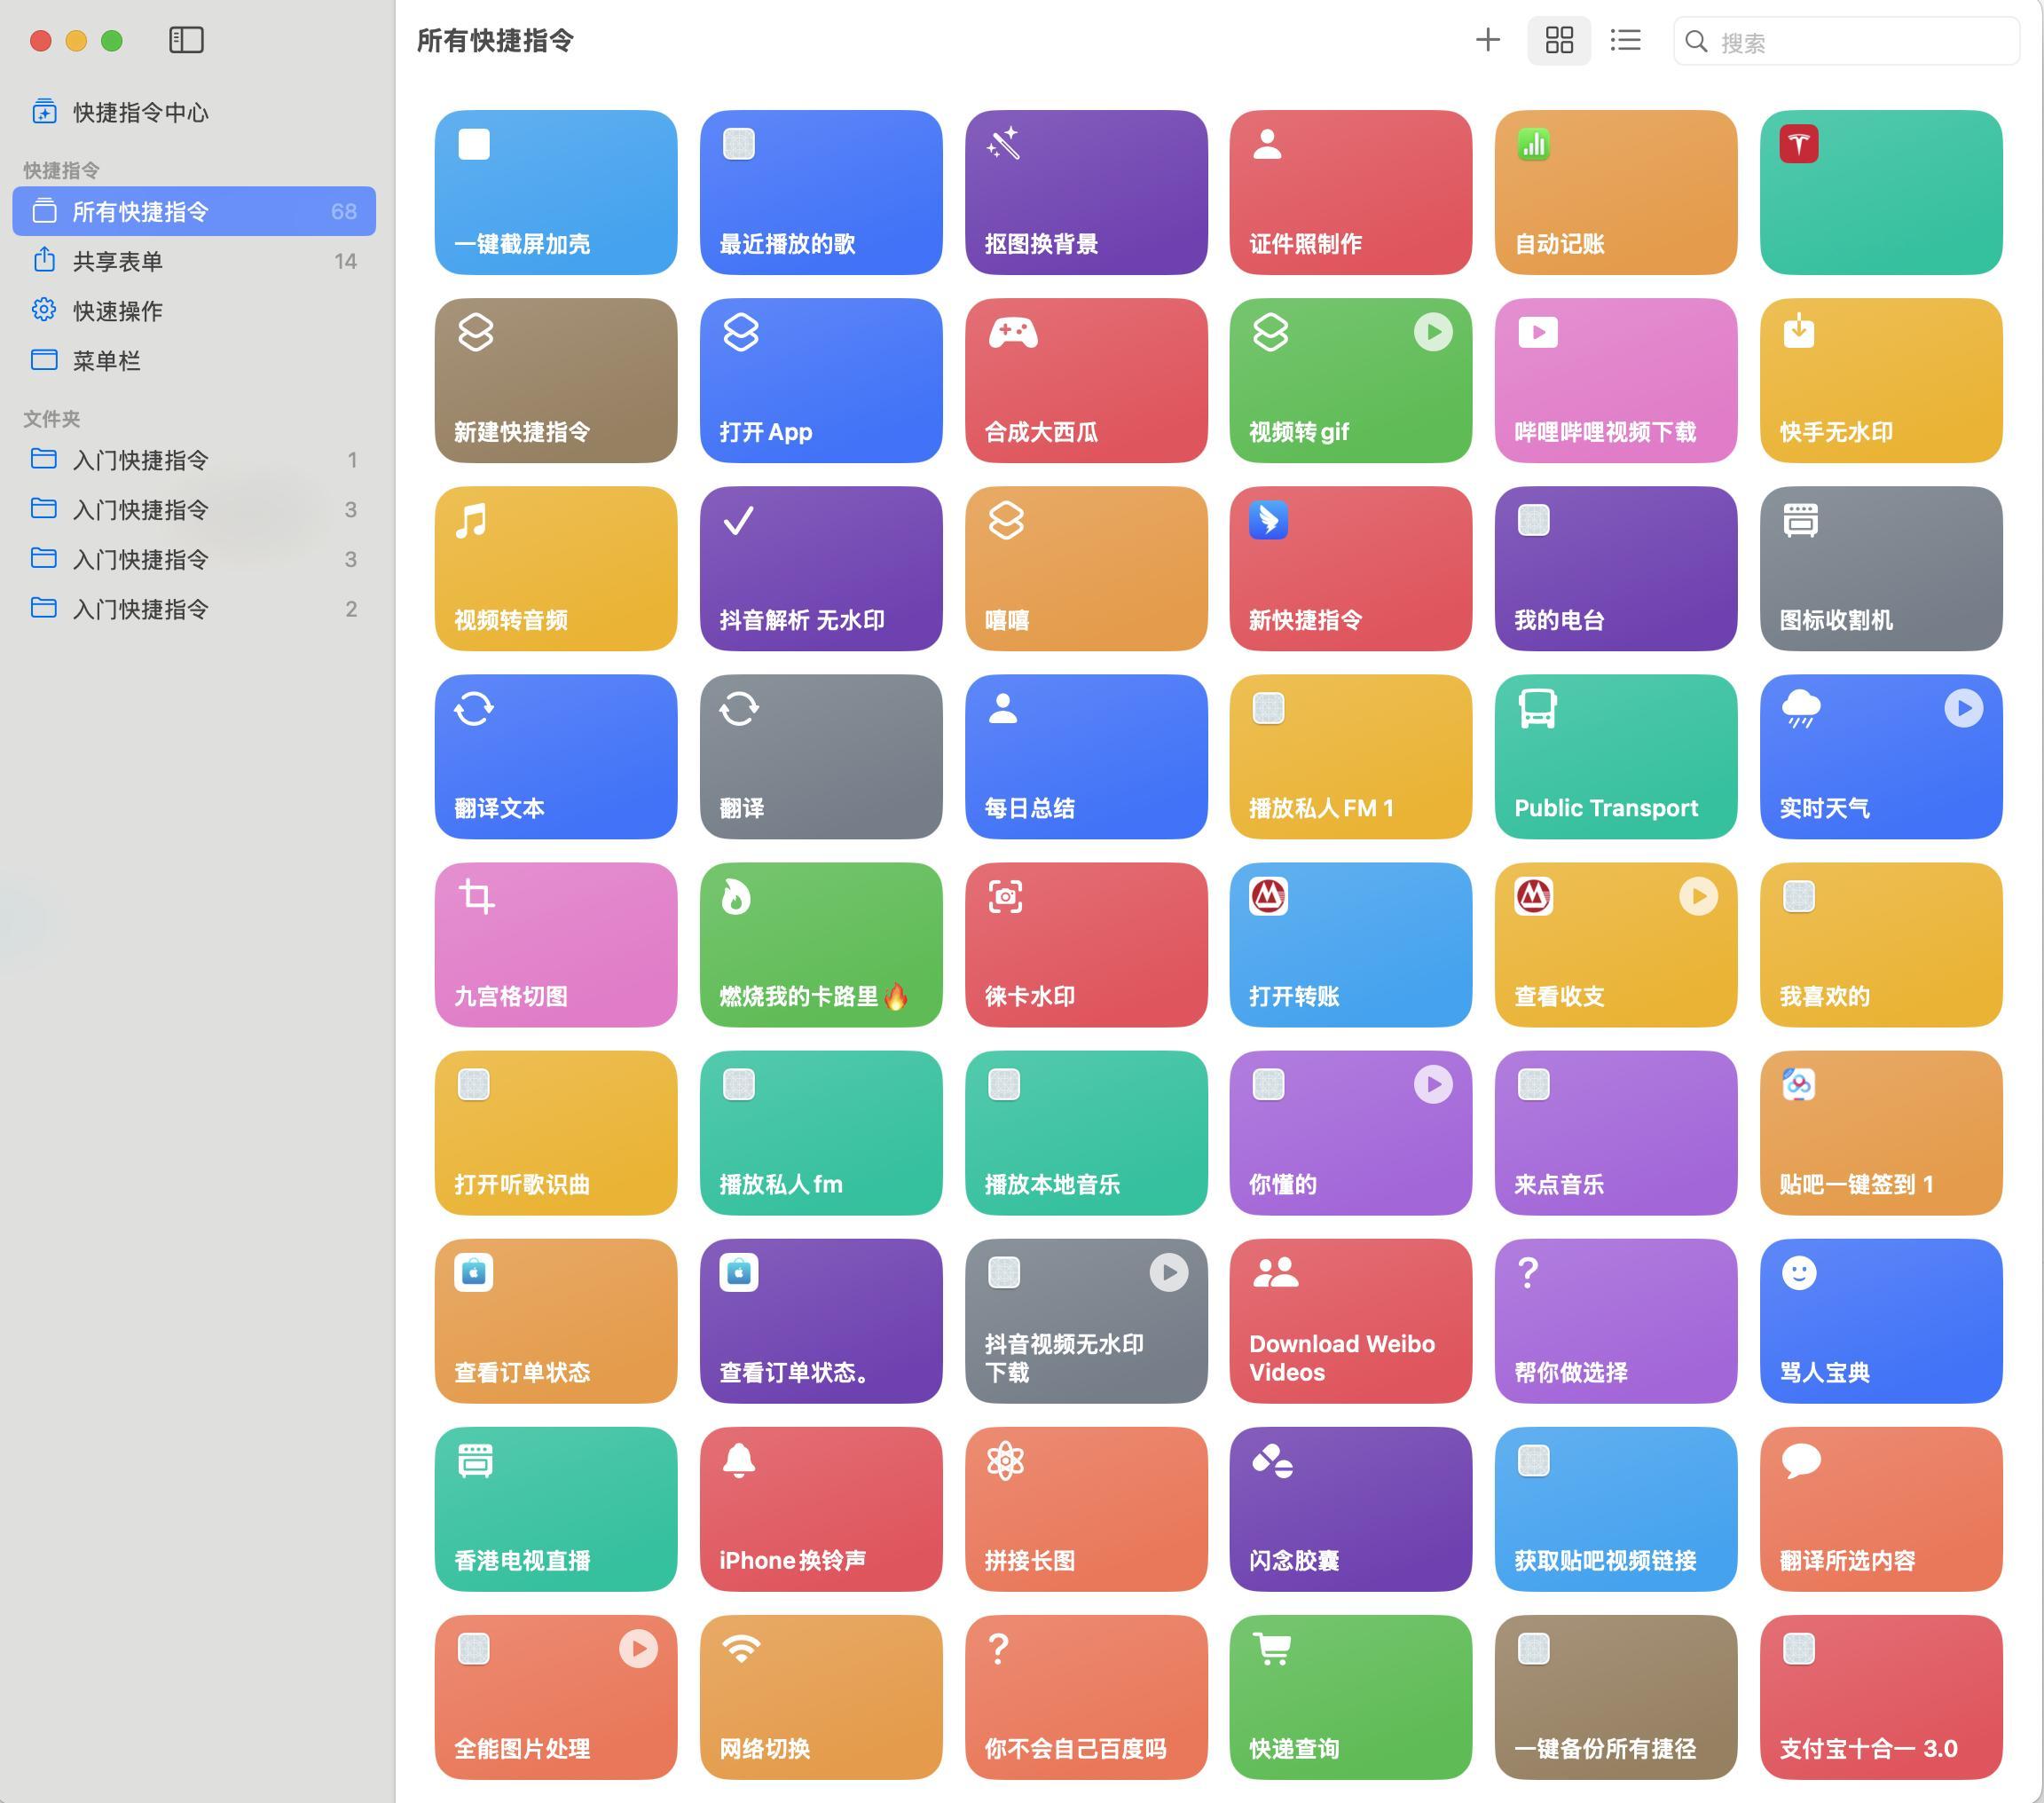This screenshot has width=2044, height=1803.
Task: Open the 来点音乐 shortcut tile
Action: [x=1616, y=1132]
